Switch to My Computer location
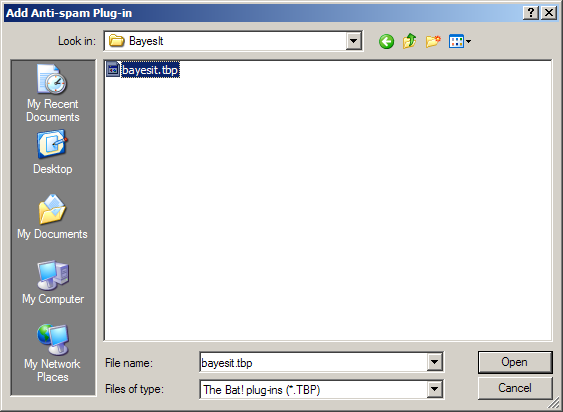 point(53,283)
